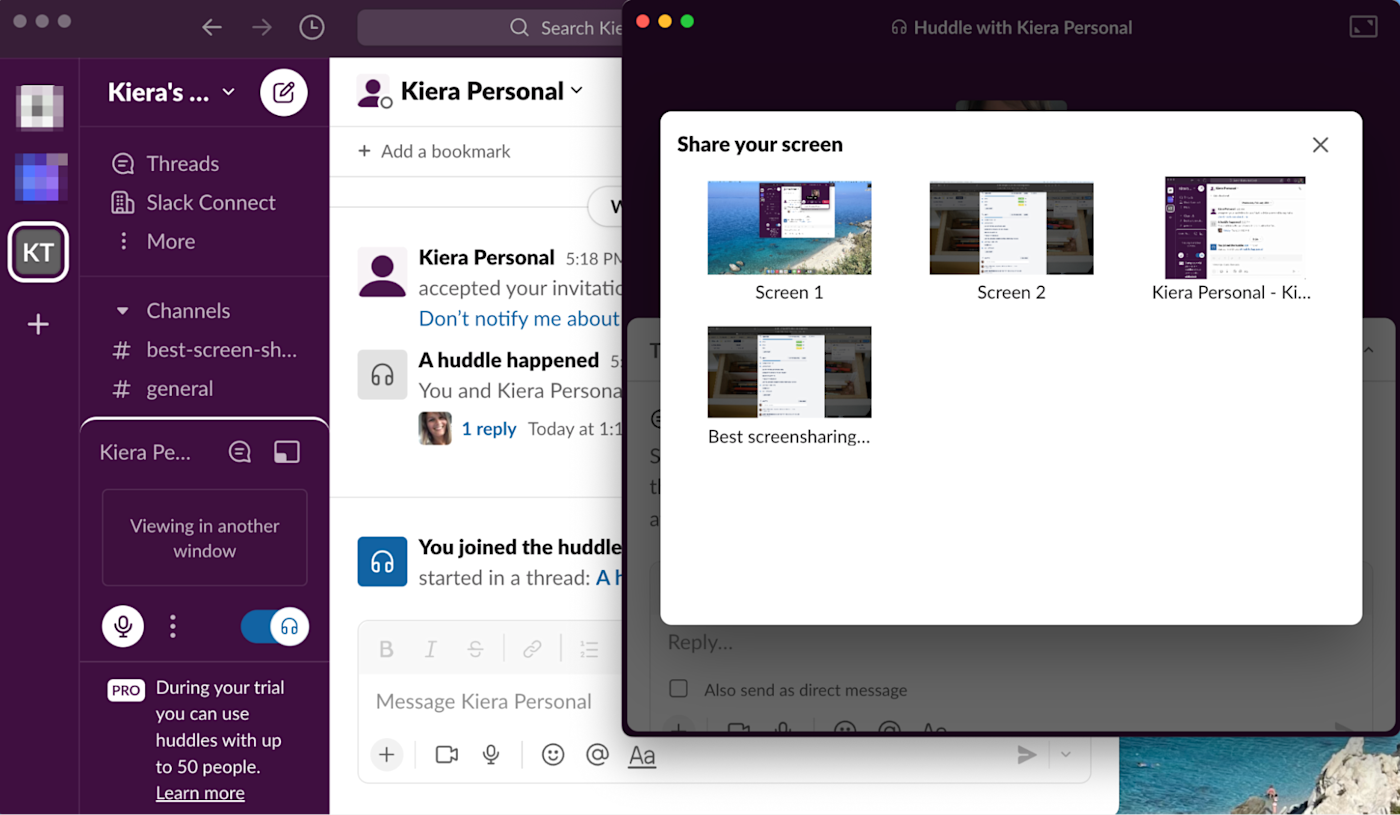Check Also send as direct message
This screenshot has height=815, width=1400.
(678, 689)
